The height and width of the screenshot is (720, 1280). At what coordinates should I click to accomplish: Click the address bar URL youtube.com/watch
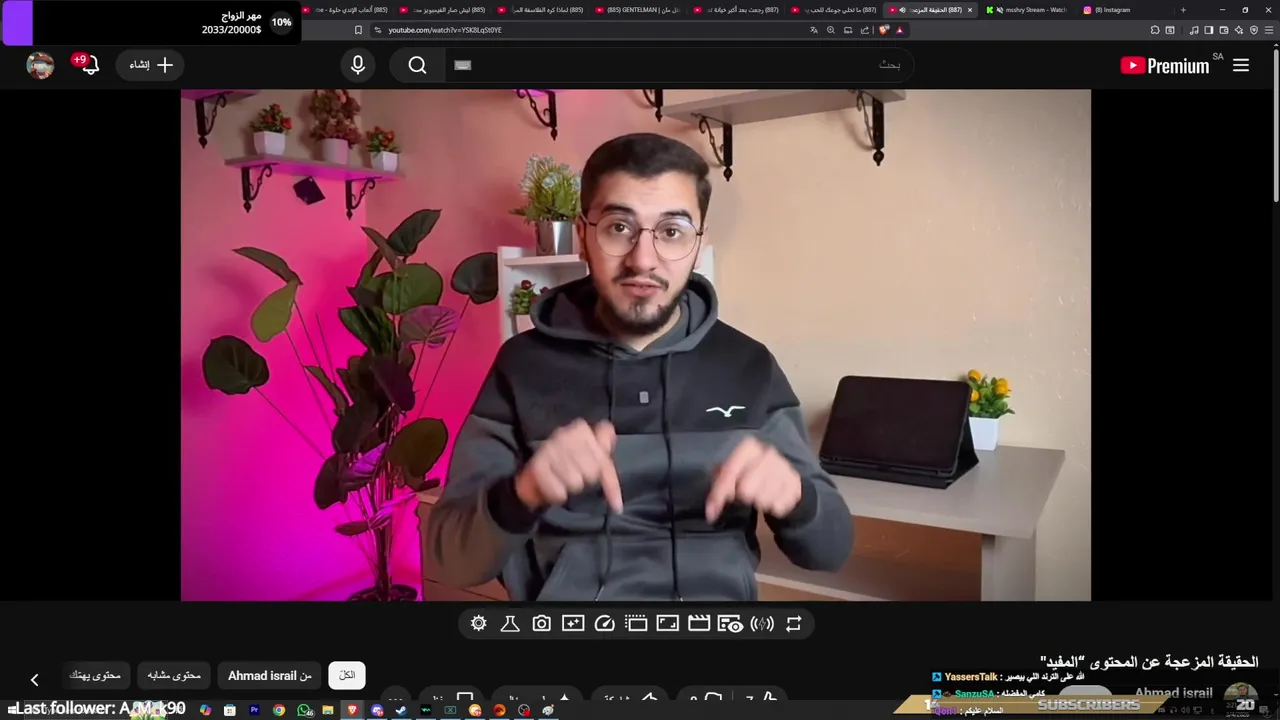click(445, 30)
